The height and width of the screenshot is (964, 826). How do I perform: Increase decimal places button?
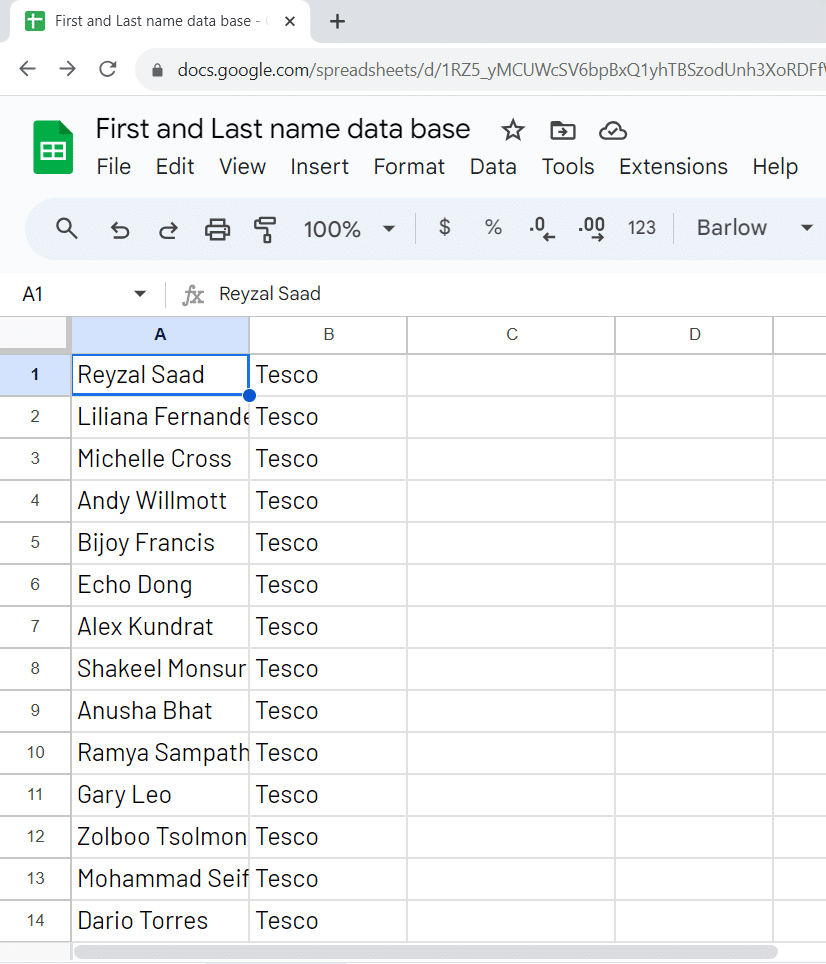click(x=592, y=229)
